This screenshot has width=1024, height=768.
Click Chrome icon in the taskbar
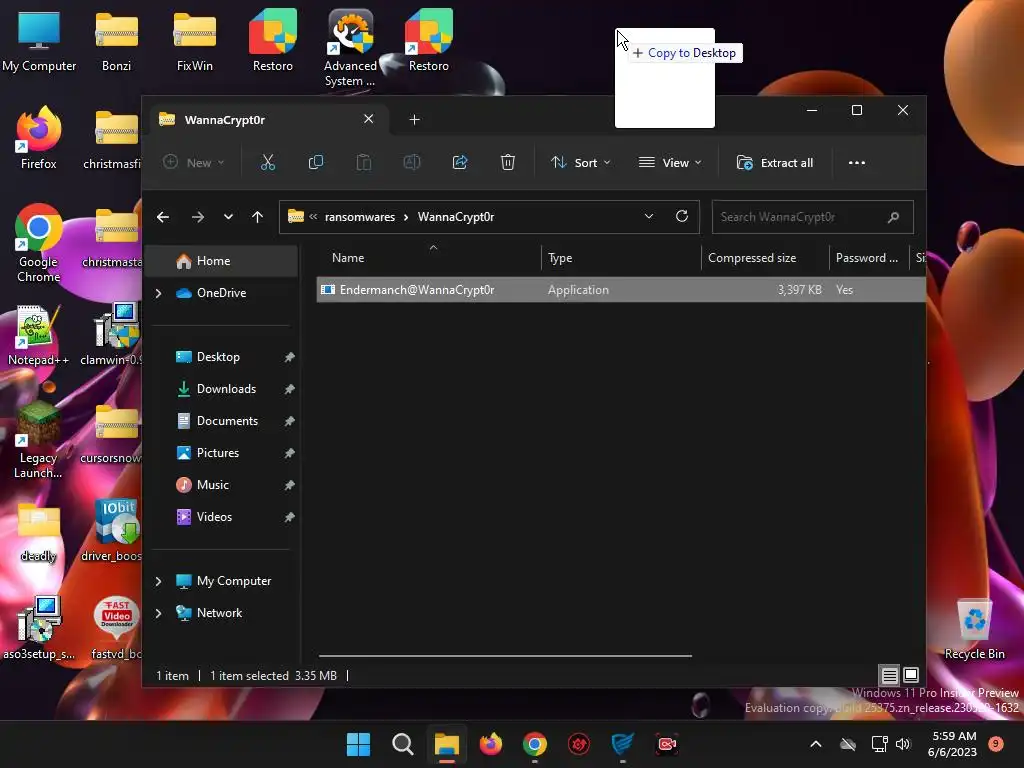click(x=535, y=744)
